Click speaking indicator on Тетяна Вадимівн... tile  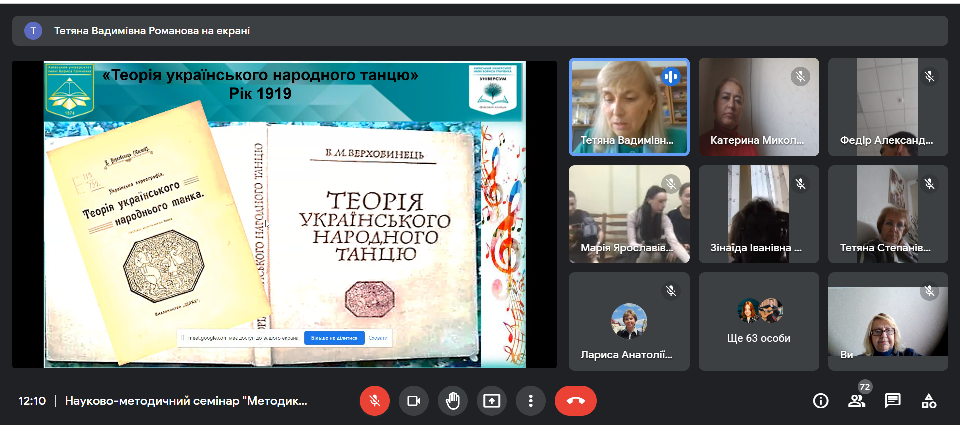pyautogui.click(x=670, y=77)
